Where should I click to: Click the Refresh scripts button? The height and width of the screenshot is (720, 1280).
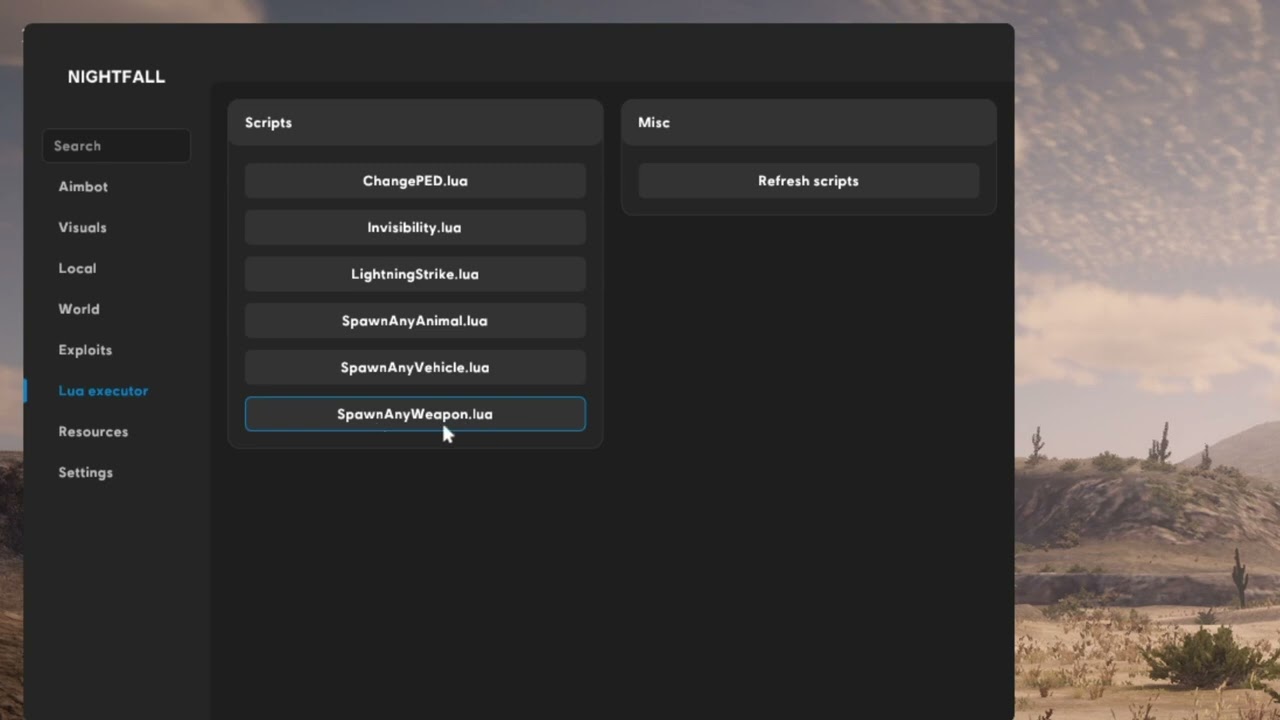[x=808, y=181]
